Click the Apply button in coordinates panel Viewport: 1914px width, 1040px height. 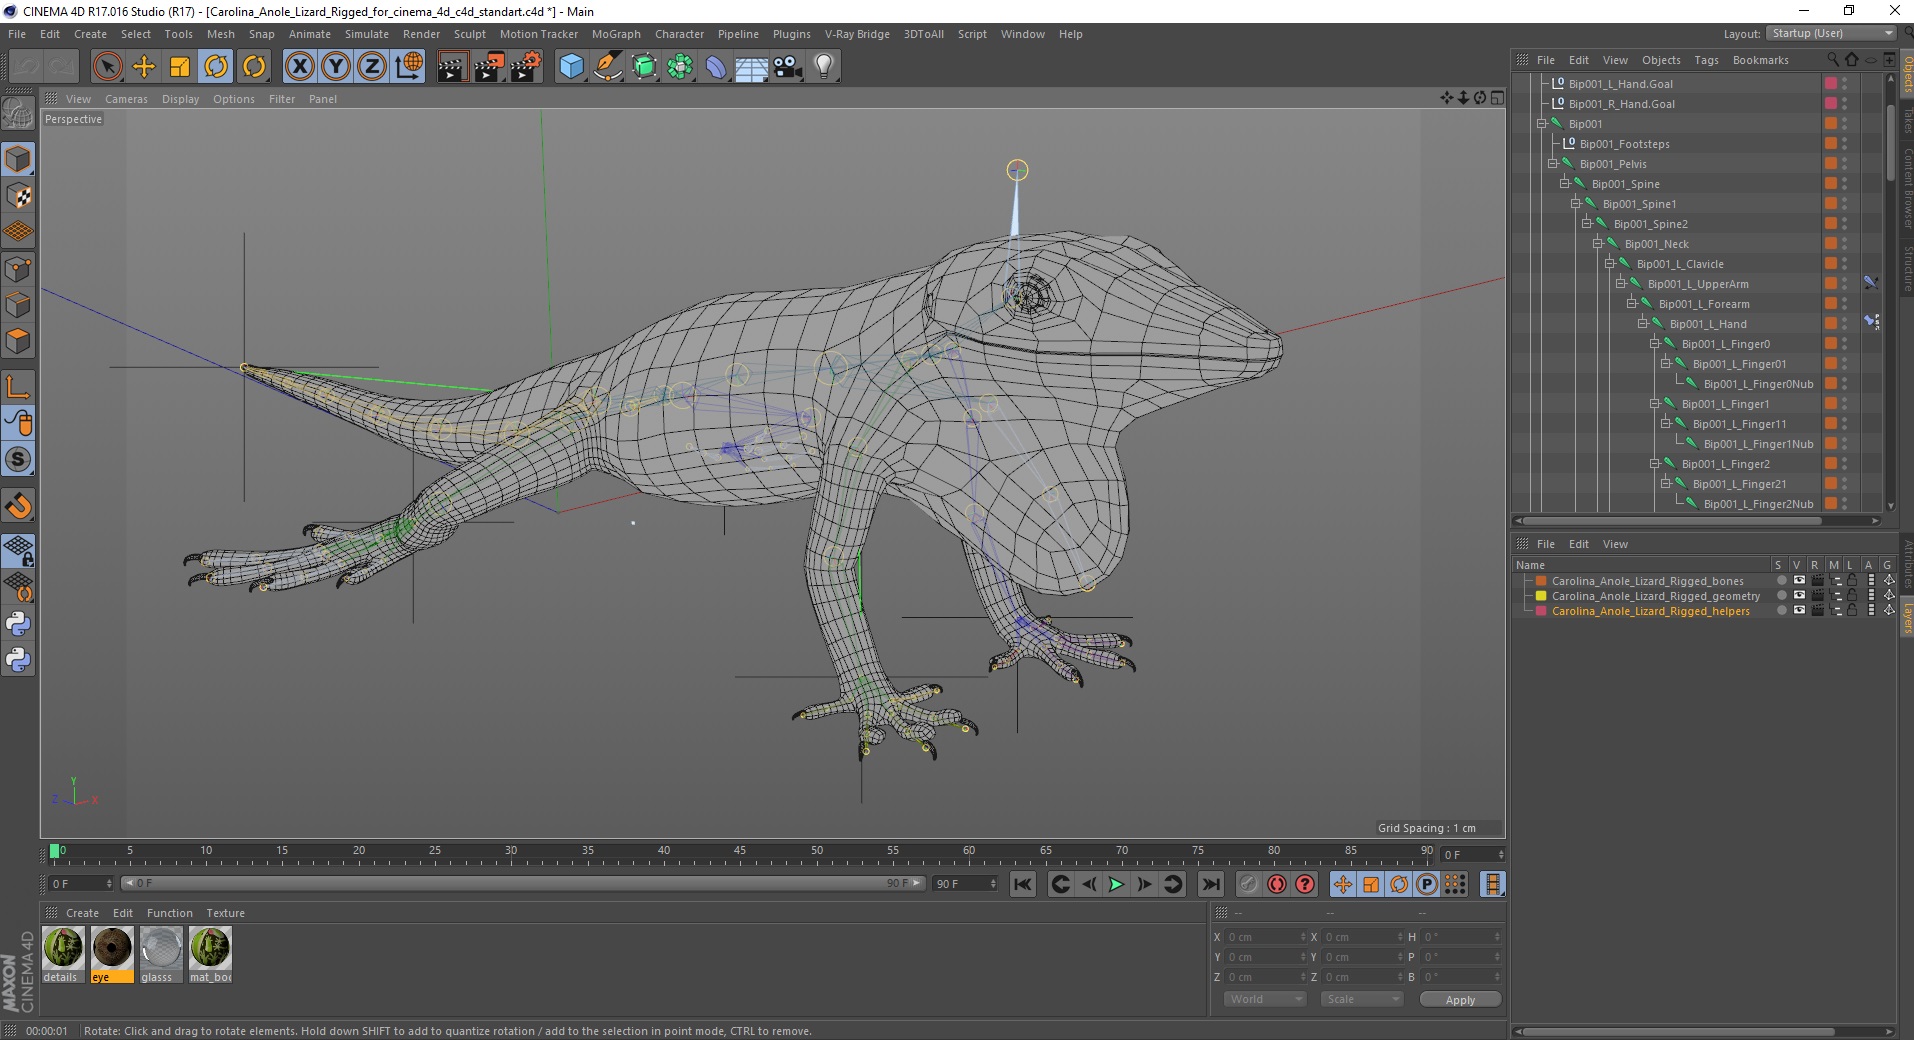click(x=1460, y=1000)
